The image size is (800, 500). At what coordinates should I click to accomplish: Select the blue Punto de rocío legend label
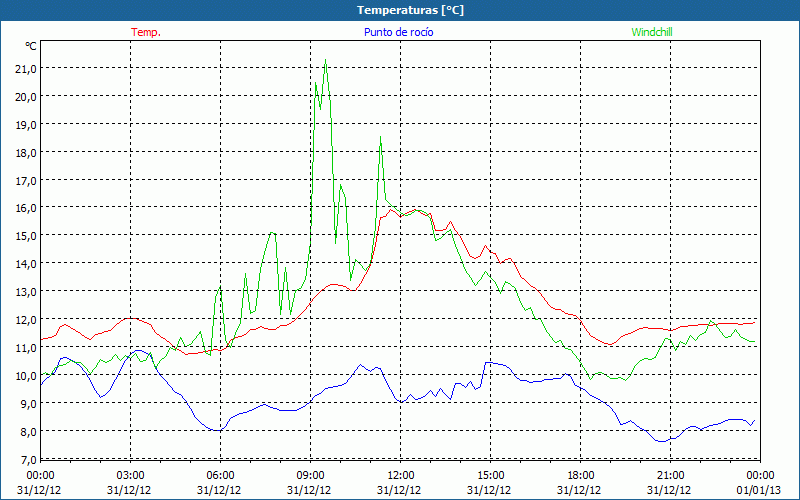pyautogui.click(x=398, y=32)
